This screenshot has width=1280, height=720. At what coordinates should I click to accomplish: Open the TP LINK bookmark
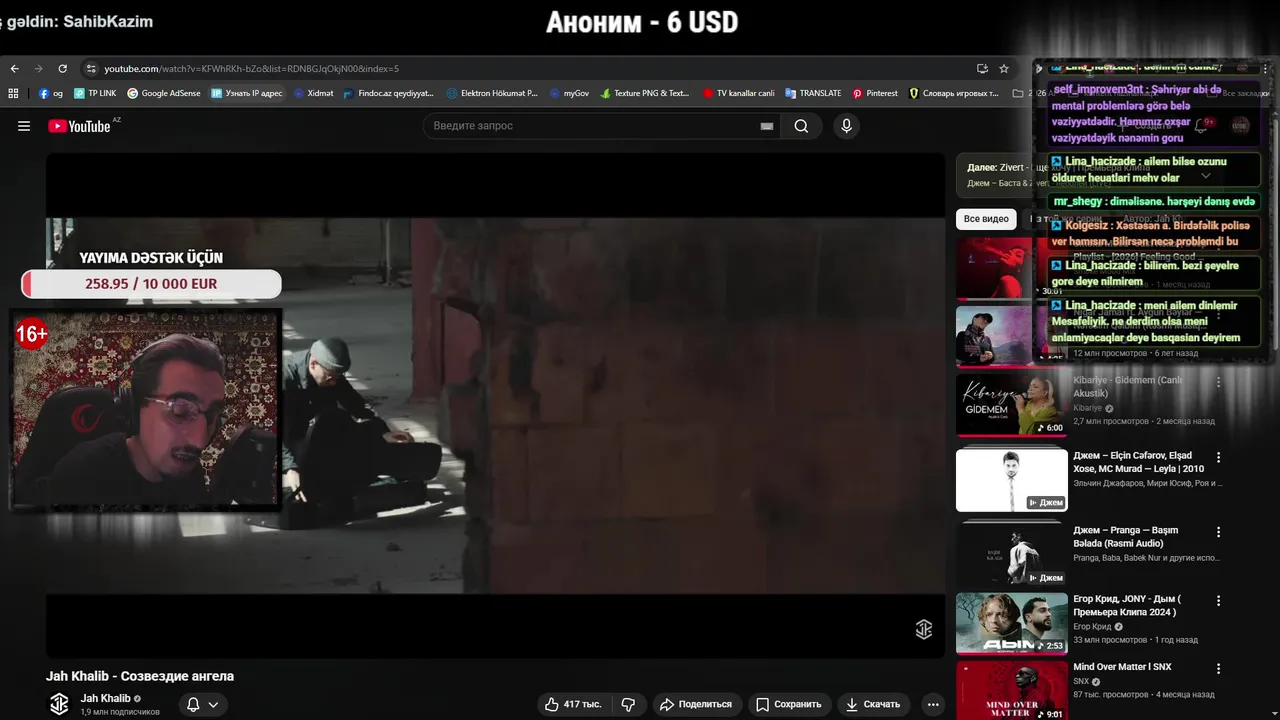95,93
